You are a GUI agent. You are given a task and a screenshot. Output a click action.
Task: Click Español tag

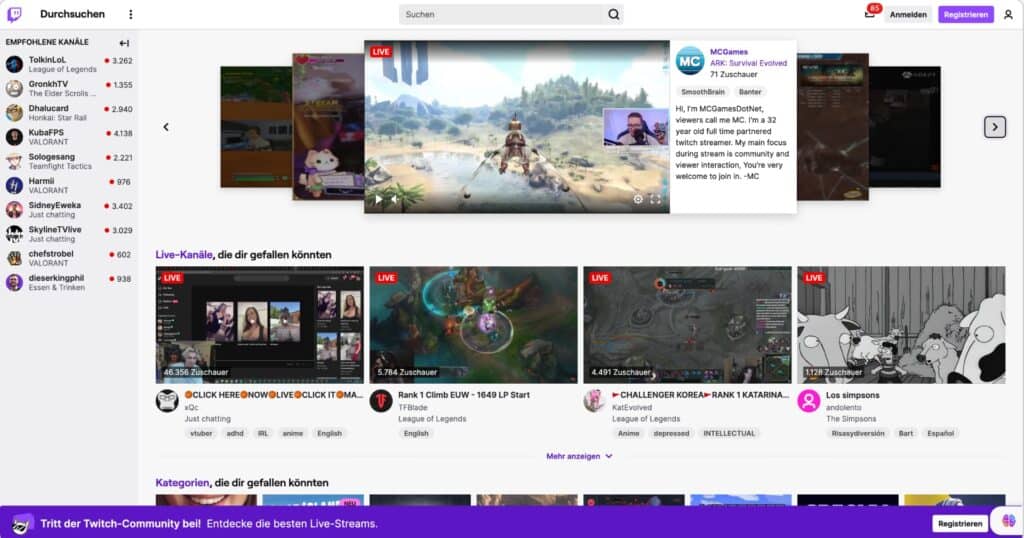(940, 434)
